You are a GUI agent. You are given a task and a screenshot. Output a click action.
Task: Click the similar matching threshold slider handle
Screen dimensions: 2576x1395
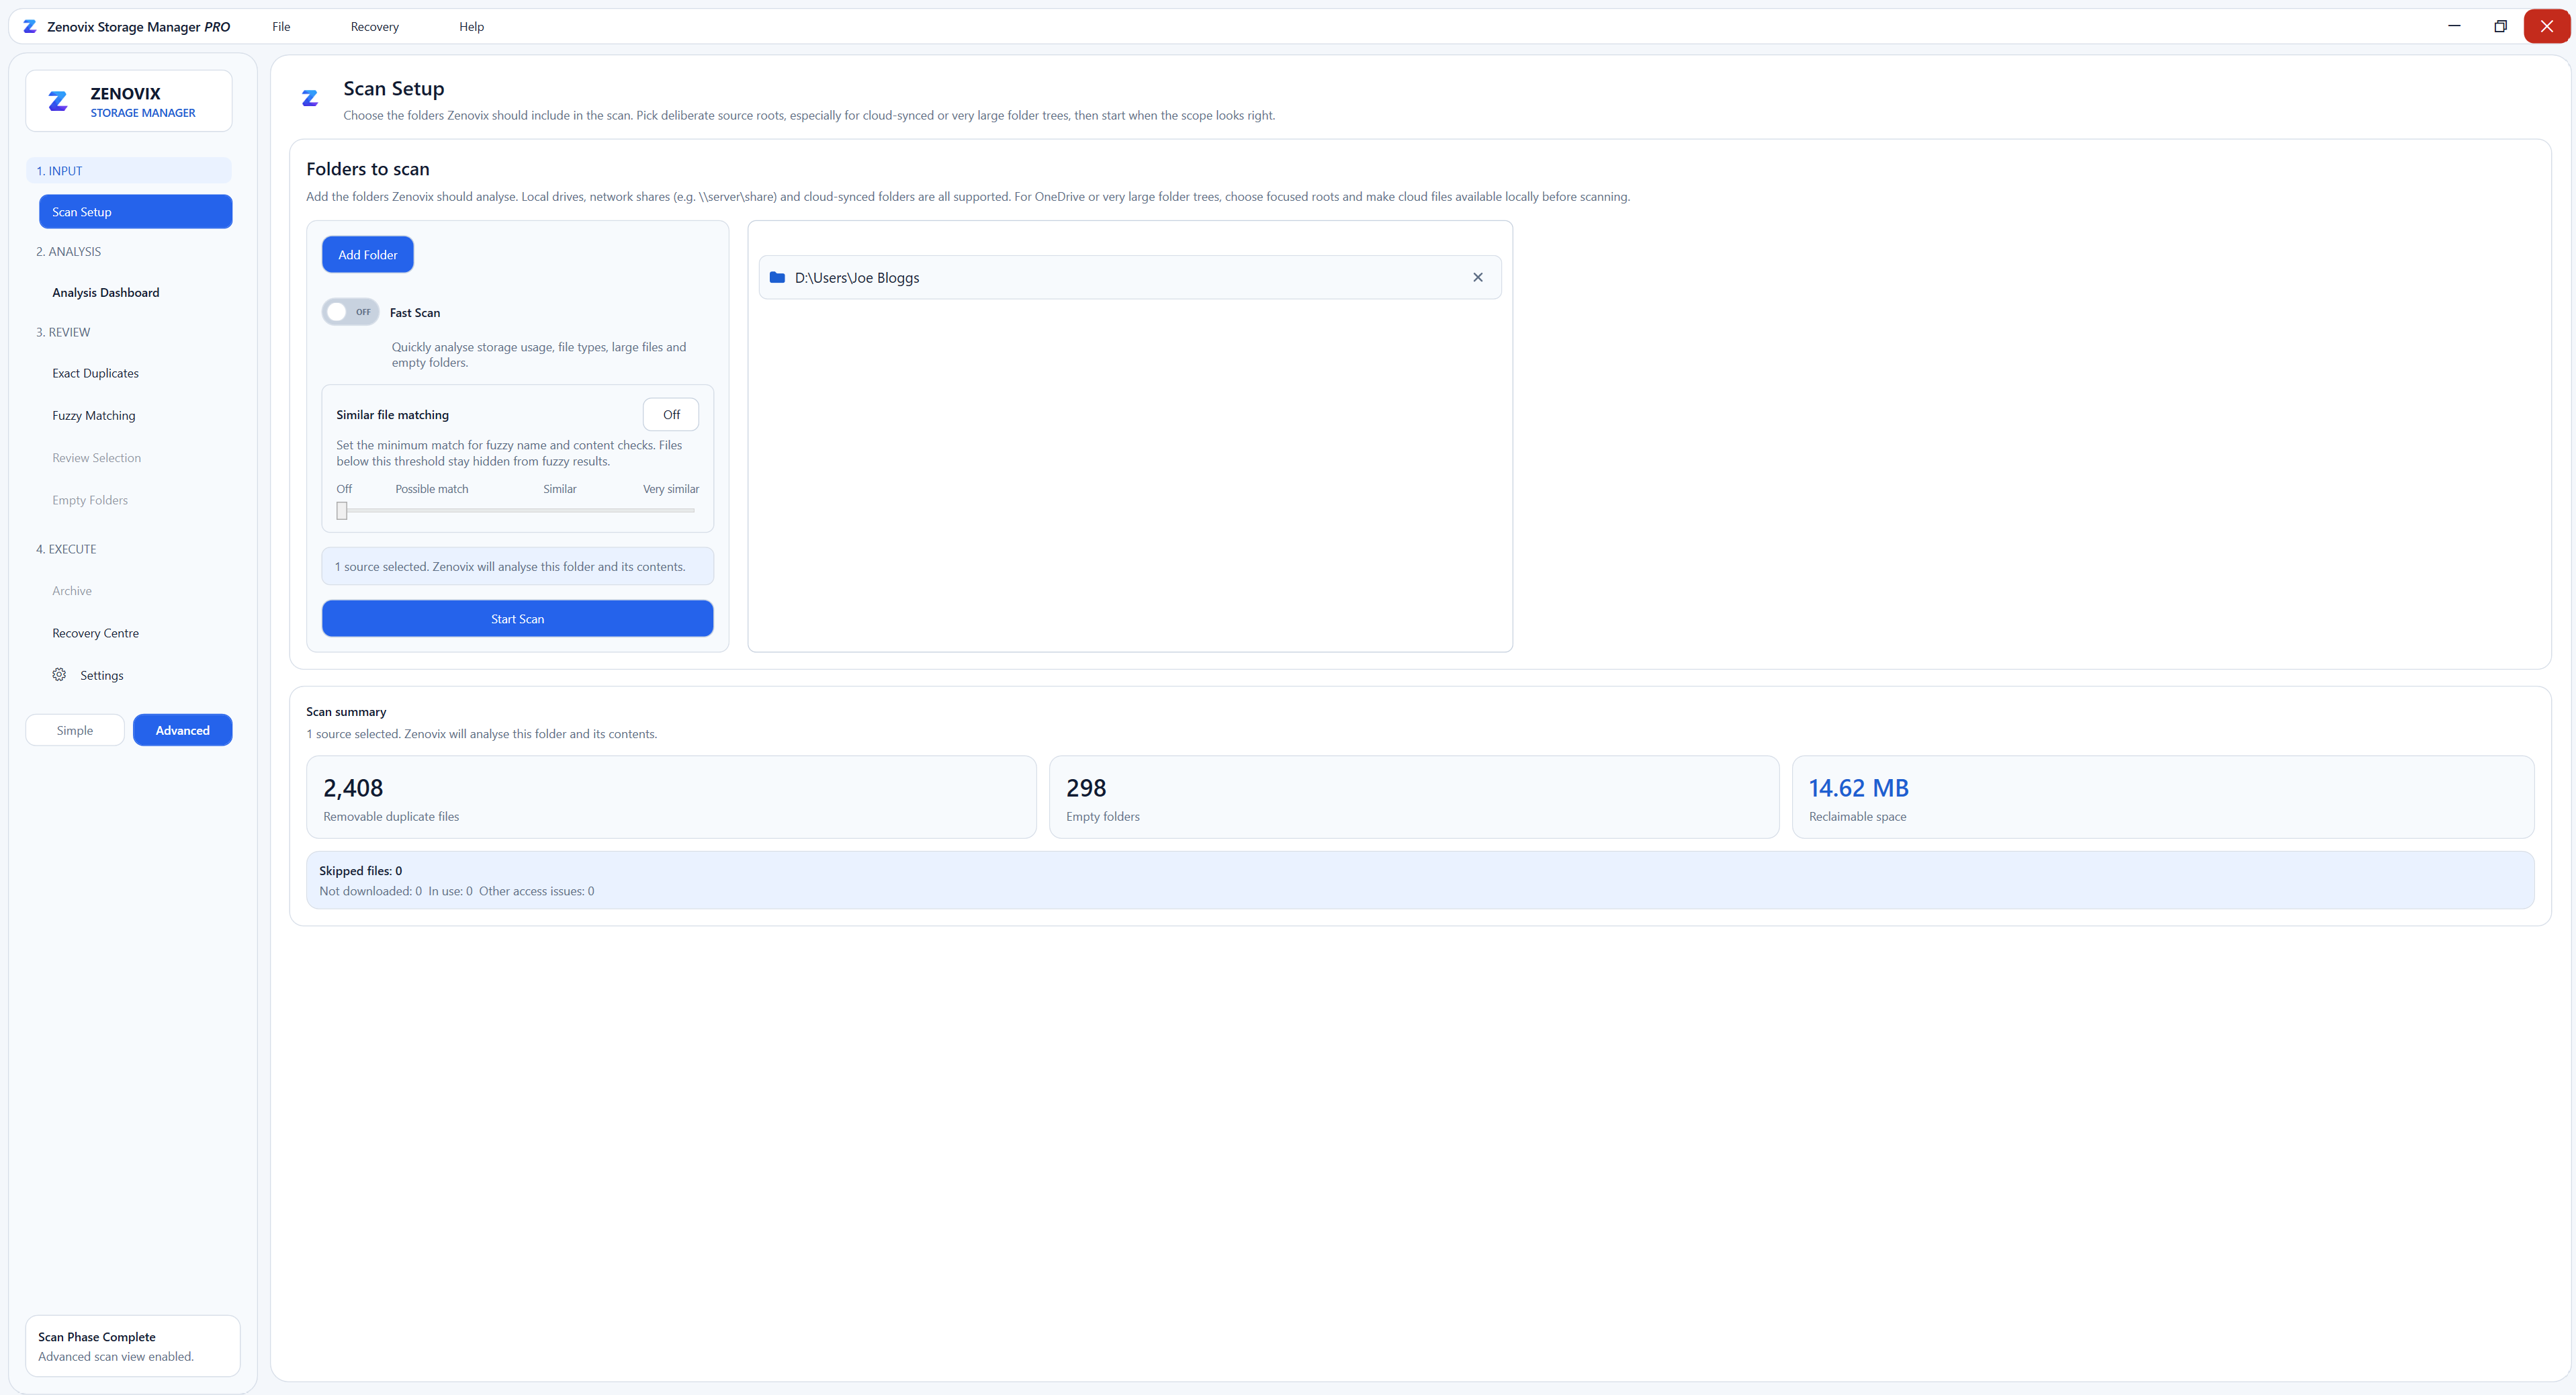coord(342,511)
